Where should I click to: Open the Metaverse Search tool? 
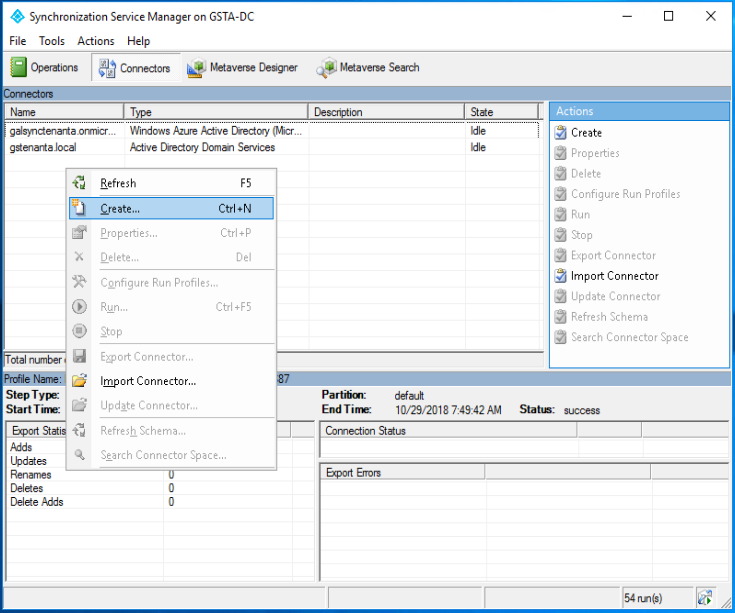tap(368, 68)
